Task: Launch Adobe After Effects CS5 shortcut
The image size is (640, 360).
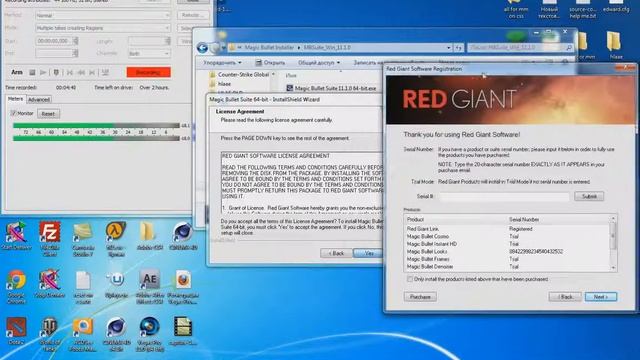Action: 149,286
